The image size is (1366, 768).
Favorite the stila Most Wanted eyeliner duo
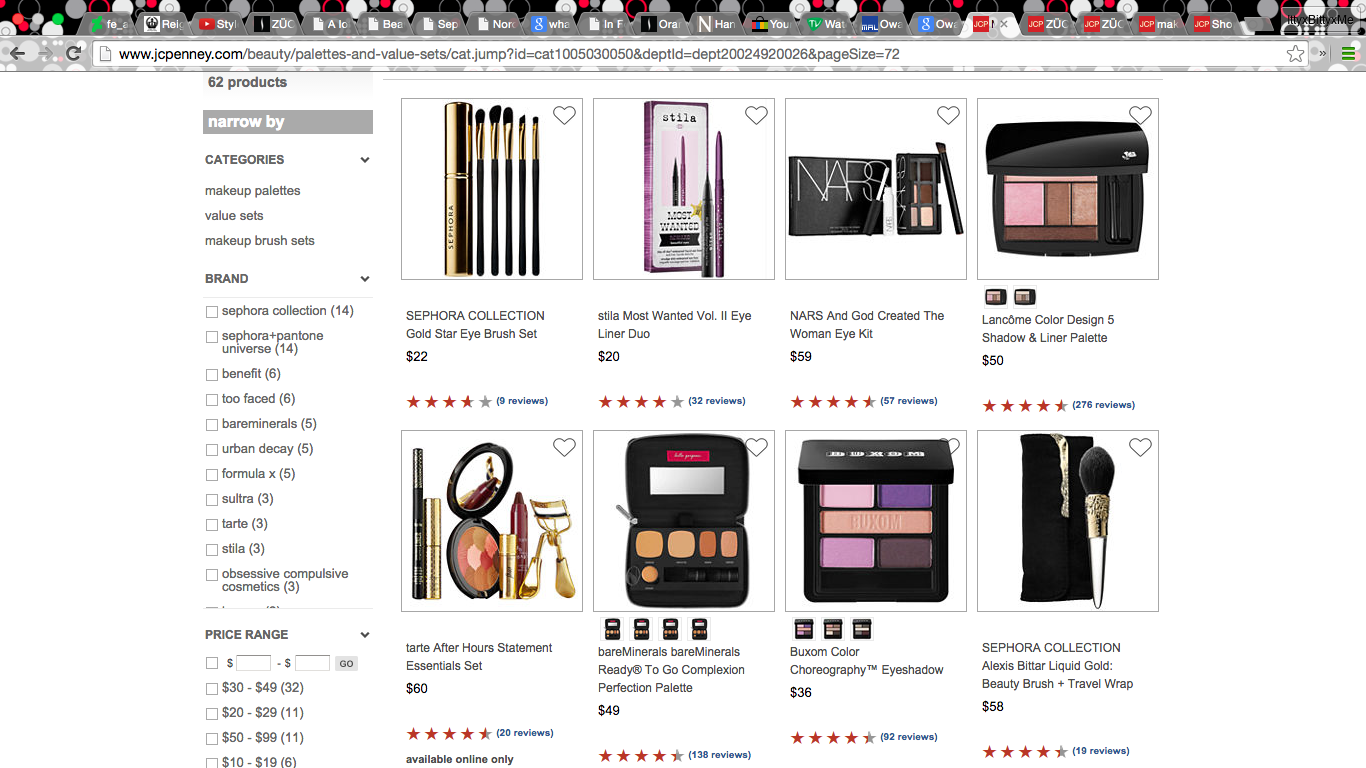[x=756, y=115]
